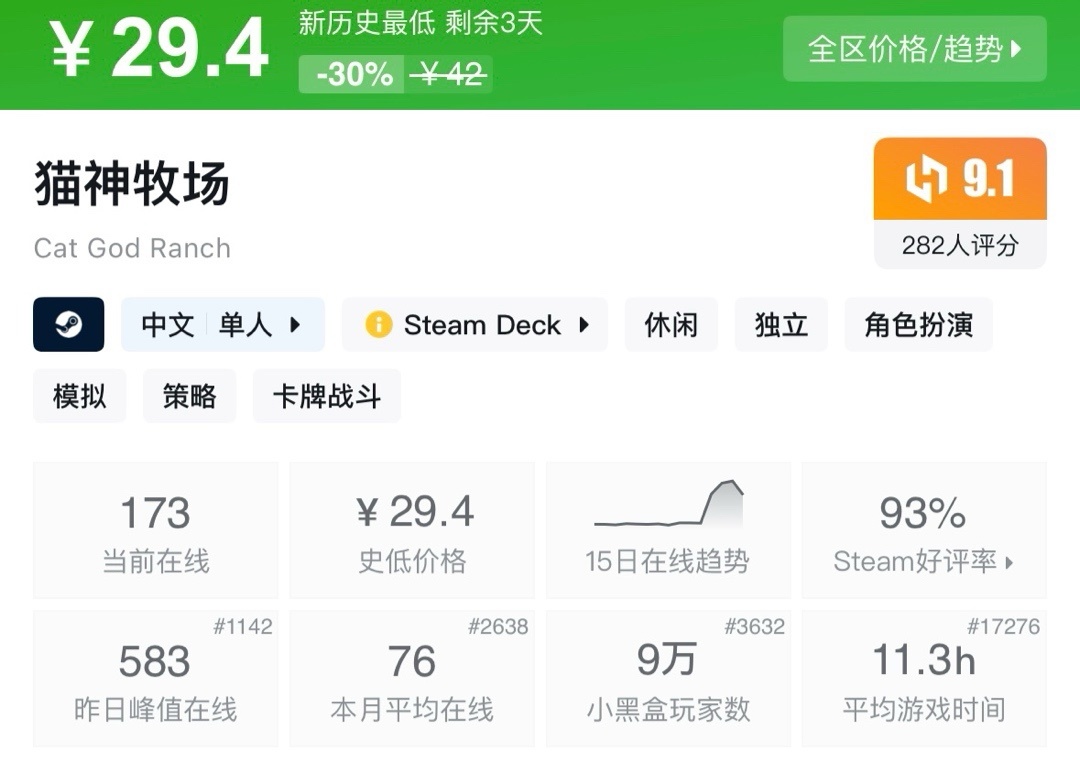The width and height of the screenshot is (1080, 762).
Task: Click the Steam platform logo icon
Action: click(69, 325)
